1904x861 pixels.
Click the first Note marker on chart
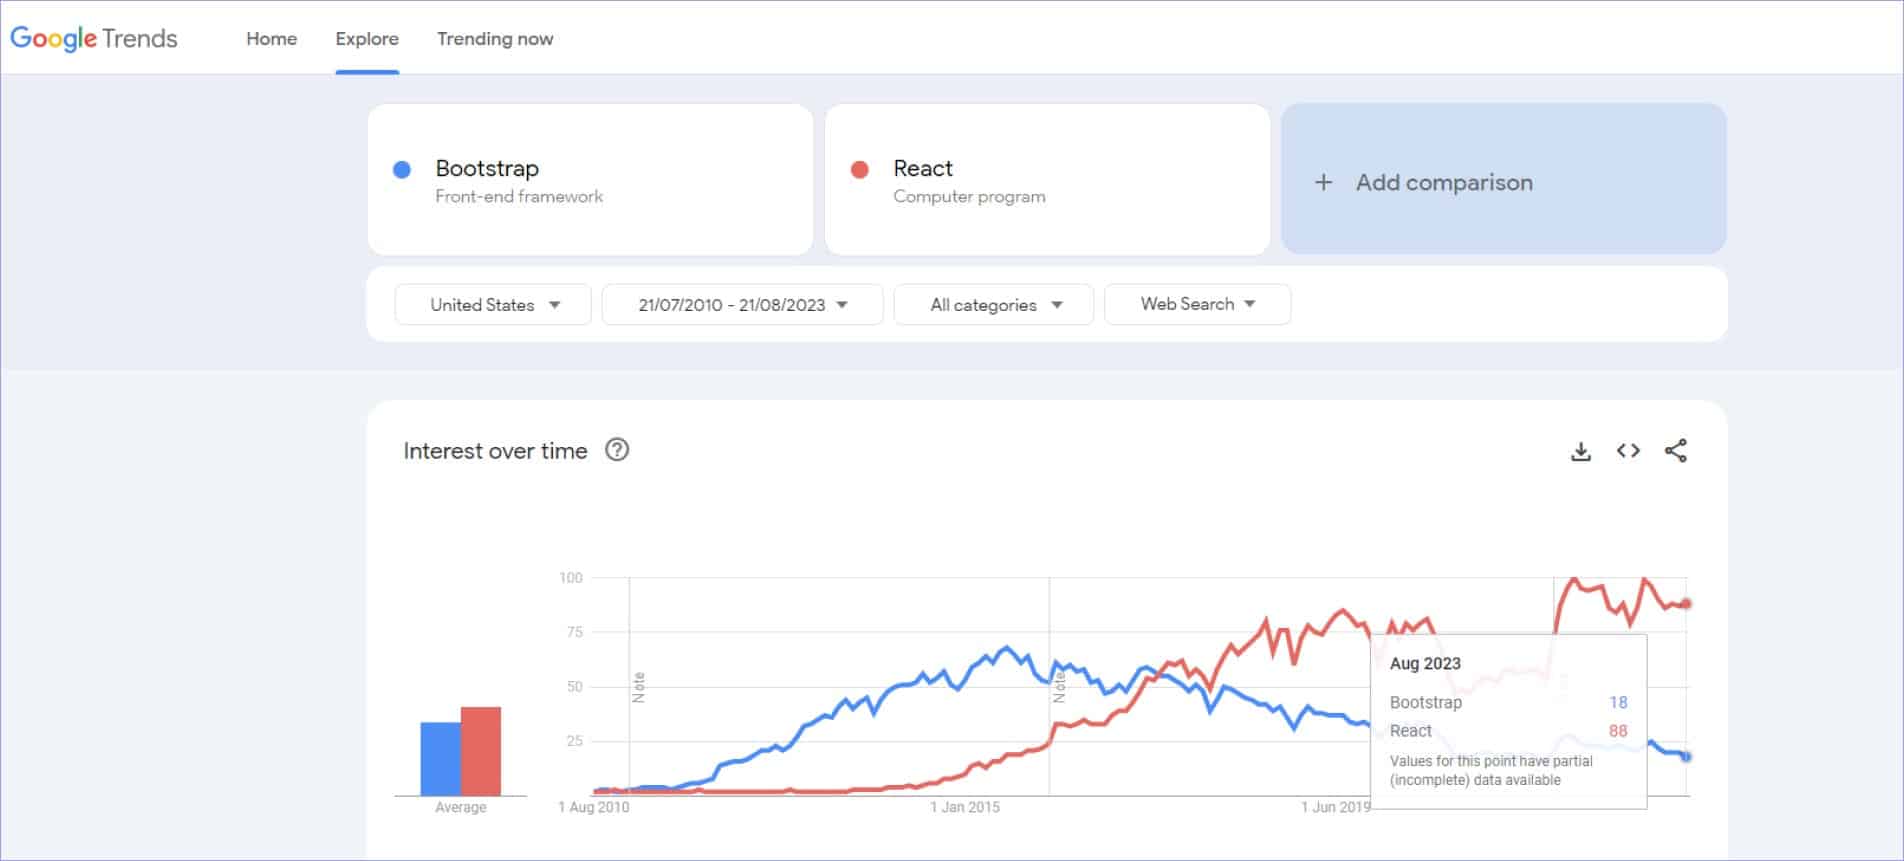tap(639, 687)
